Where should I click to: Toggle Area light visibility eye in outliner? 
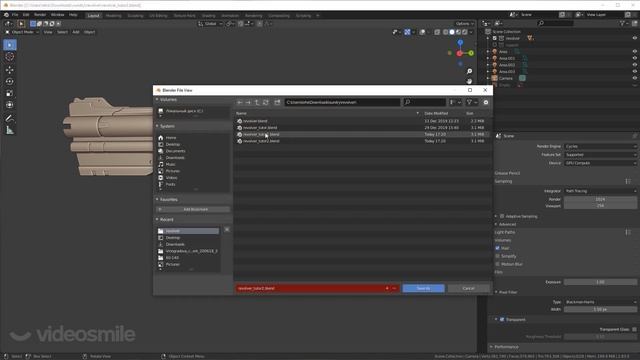[x=635, y=52]
